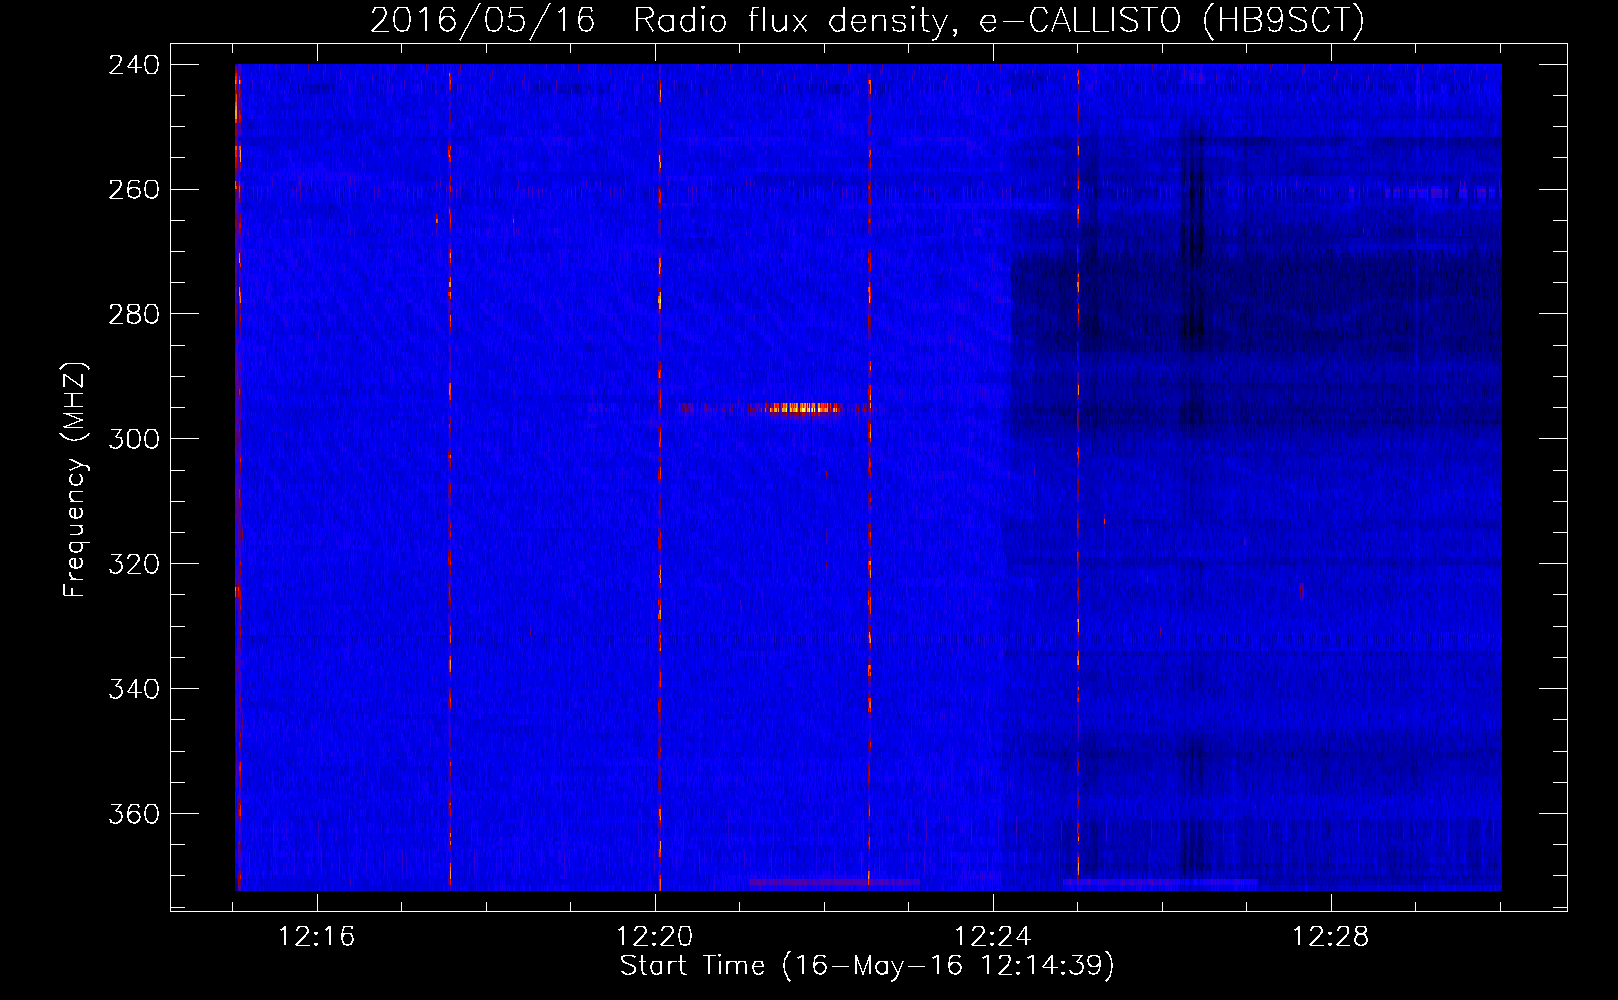This screenshot has width=1618, height=1000.
Task: Click the 360 frequency tick label
Action: pos(134,815)
